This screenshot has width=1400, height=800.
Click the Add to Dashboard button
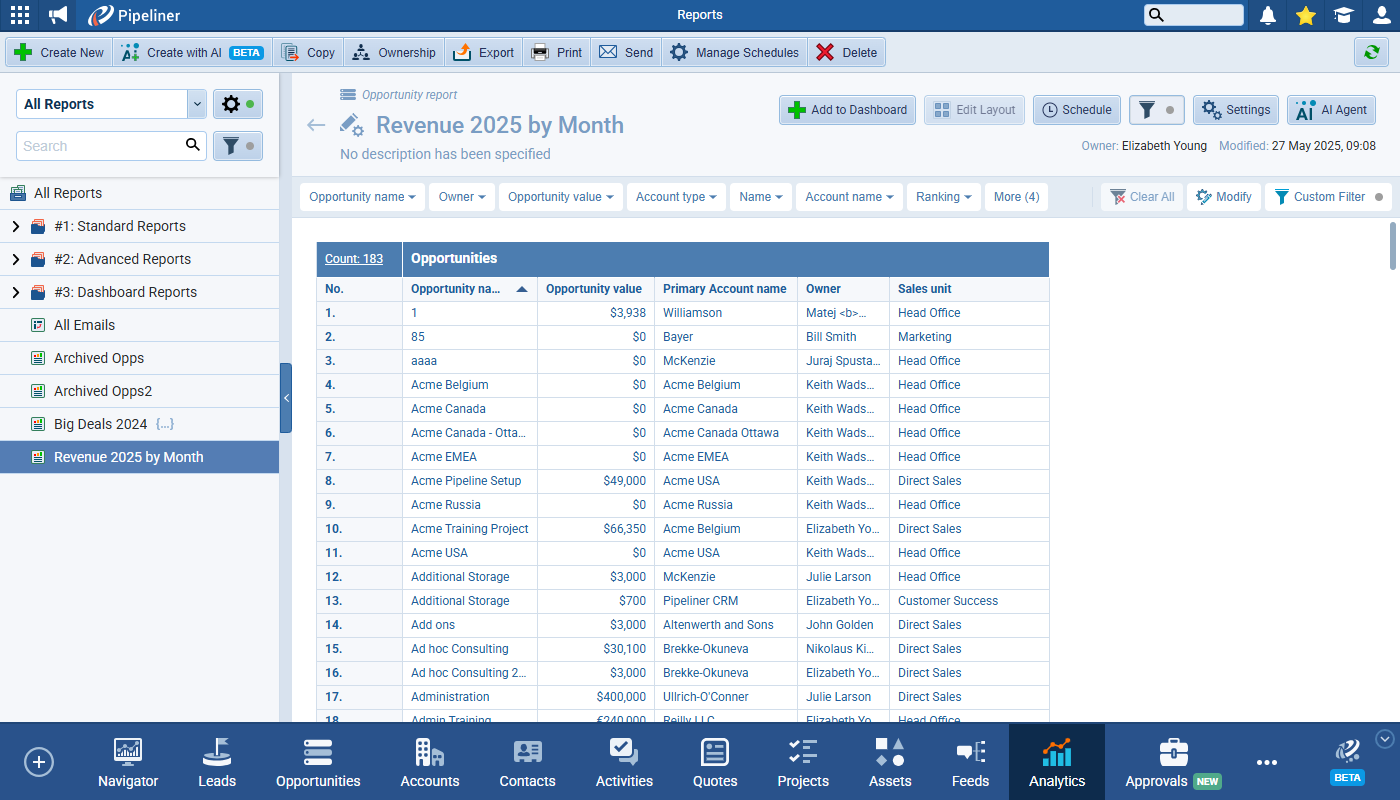tap(847, 110)
